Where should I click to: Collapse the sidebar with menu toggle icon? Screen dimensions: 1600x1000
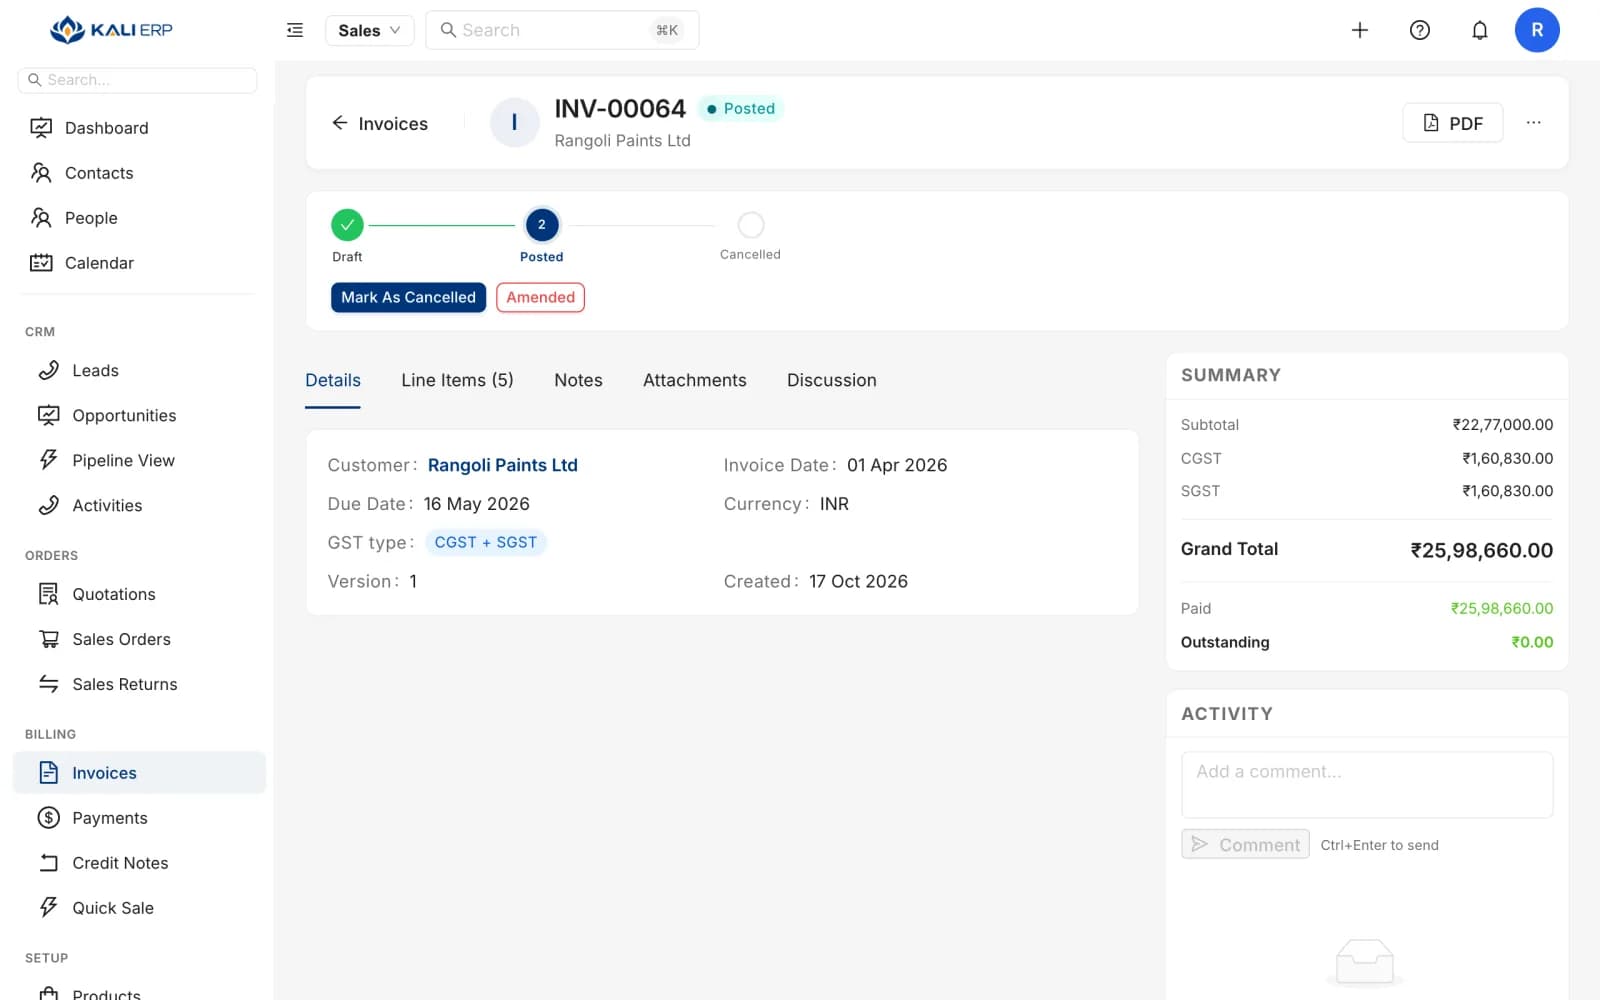coord(295,30)
